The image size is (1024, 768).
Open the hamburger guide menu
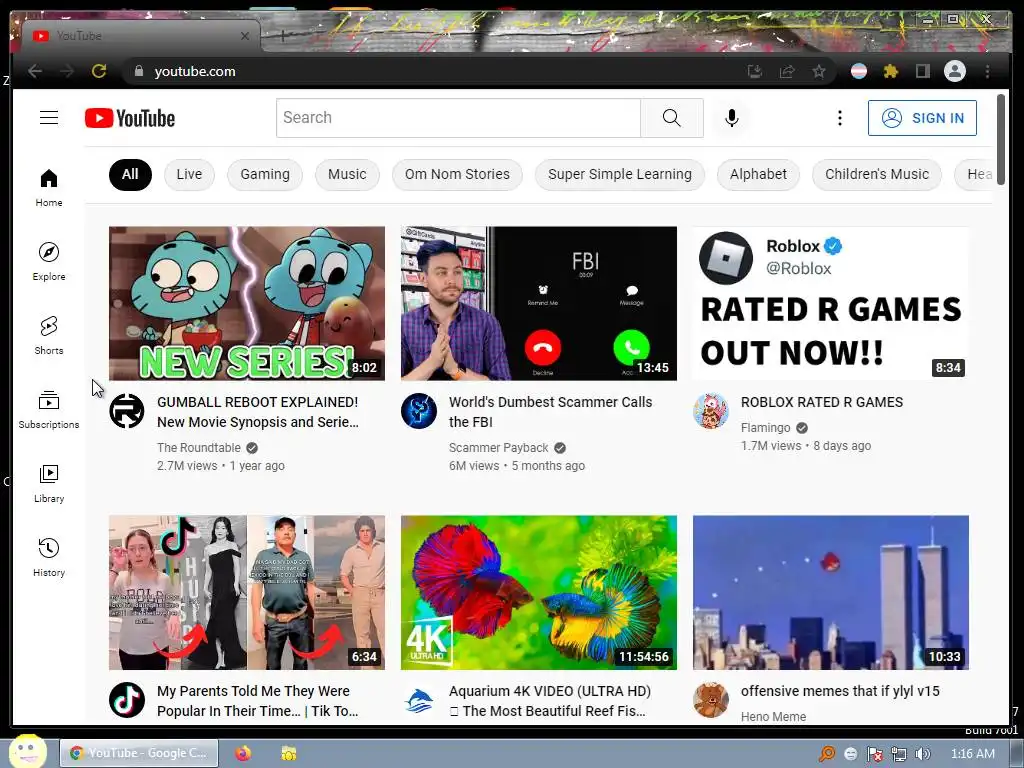coord(49,118)
